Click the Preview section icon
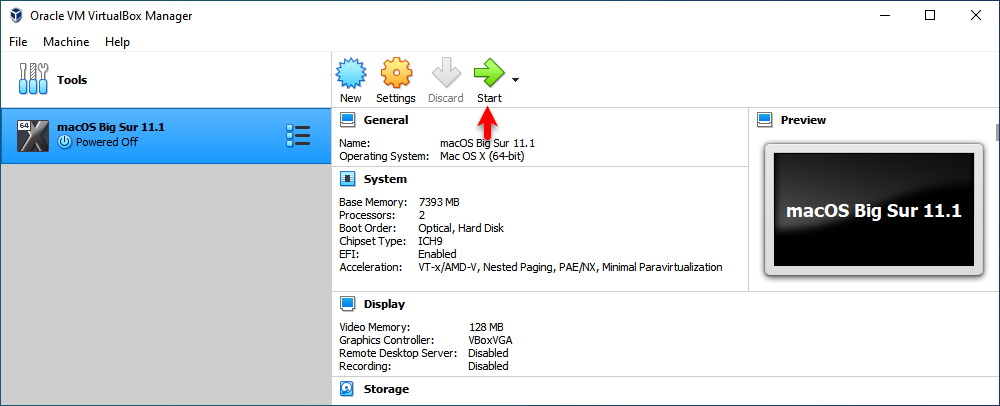 [765, 120]
